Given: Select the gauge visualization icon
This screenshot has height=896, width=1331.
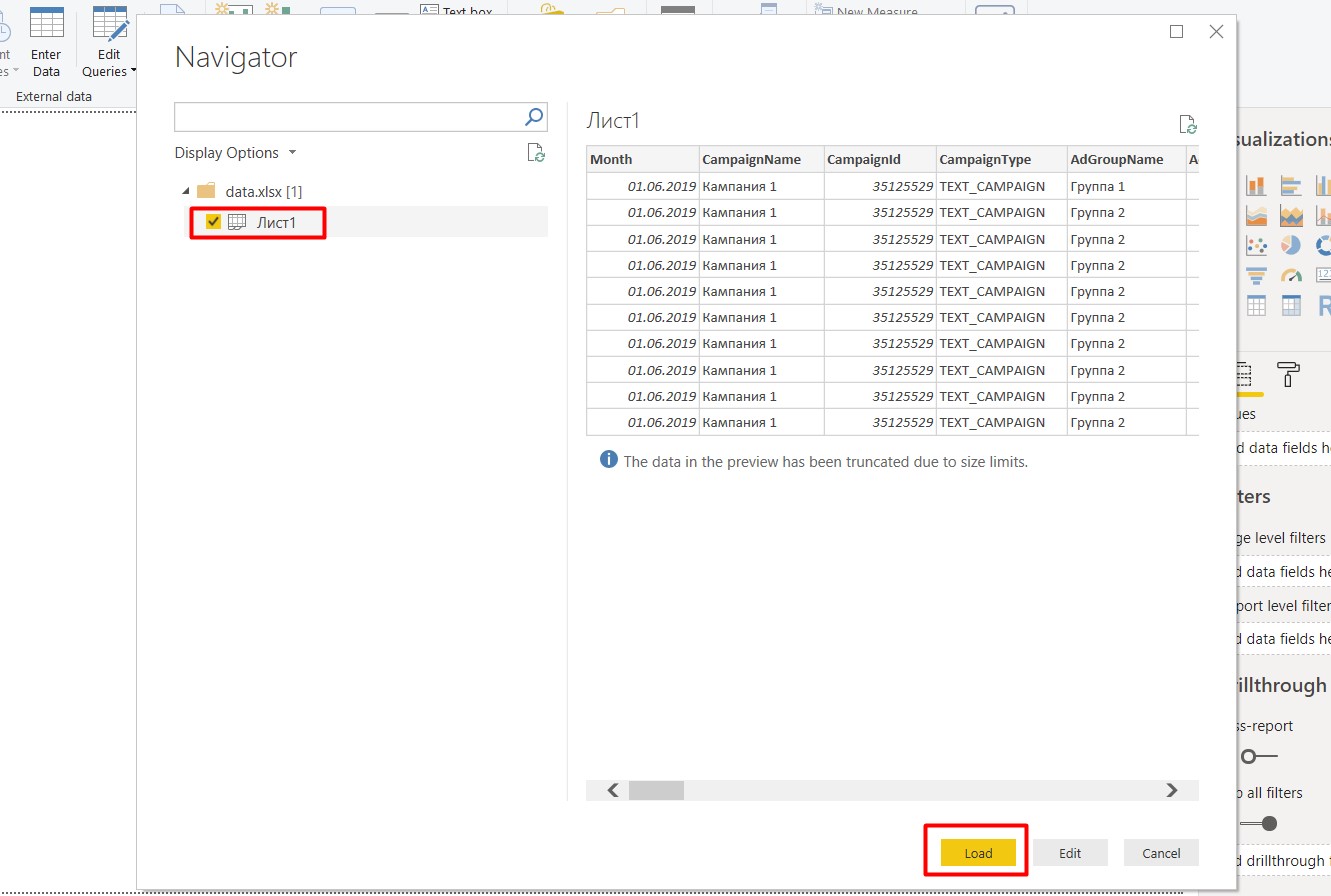Looking at the screenshot, I should (x=1291, y=276).
